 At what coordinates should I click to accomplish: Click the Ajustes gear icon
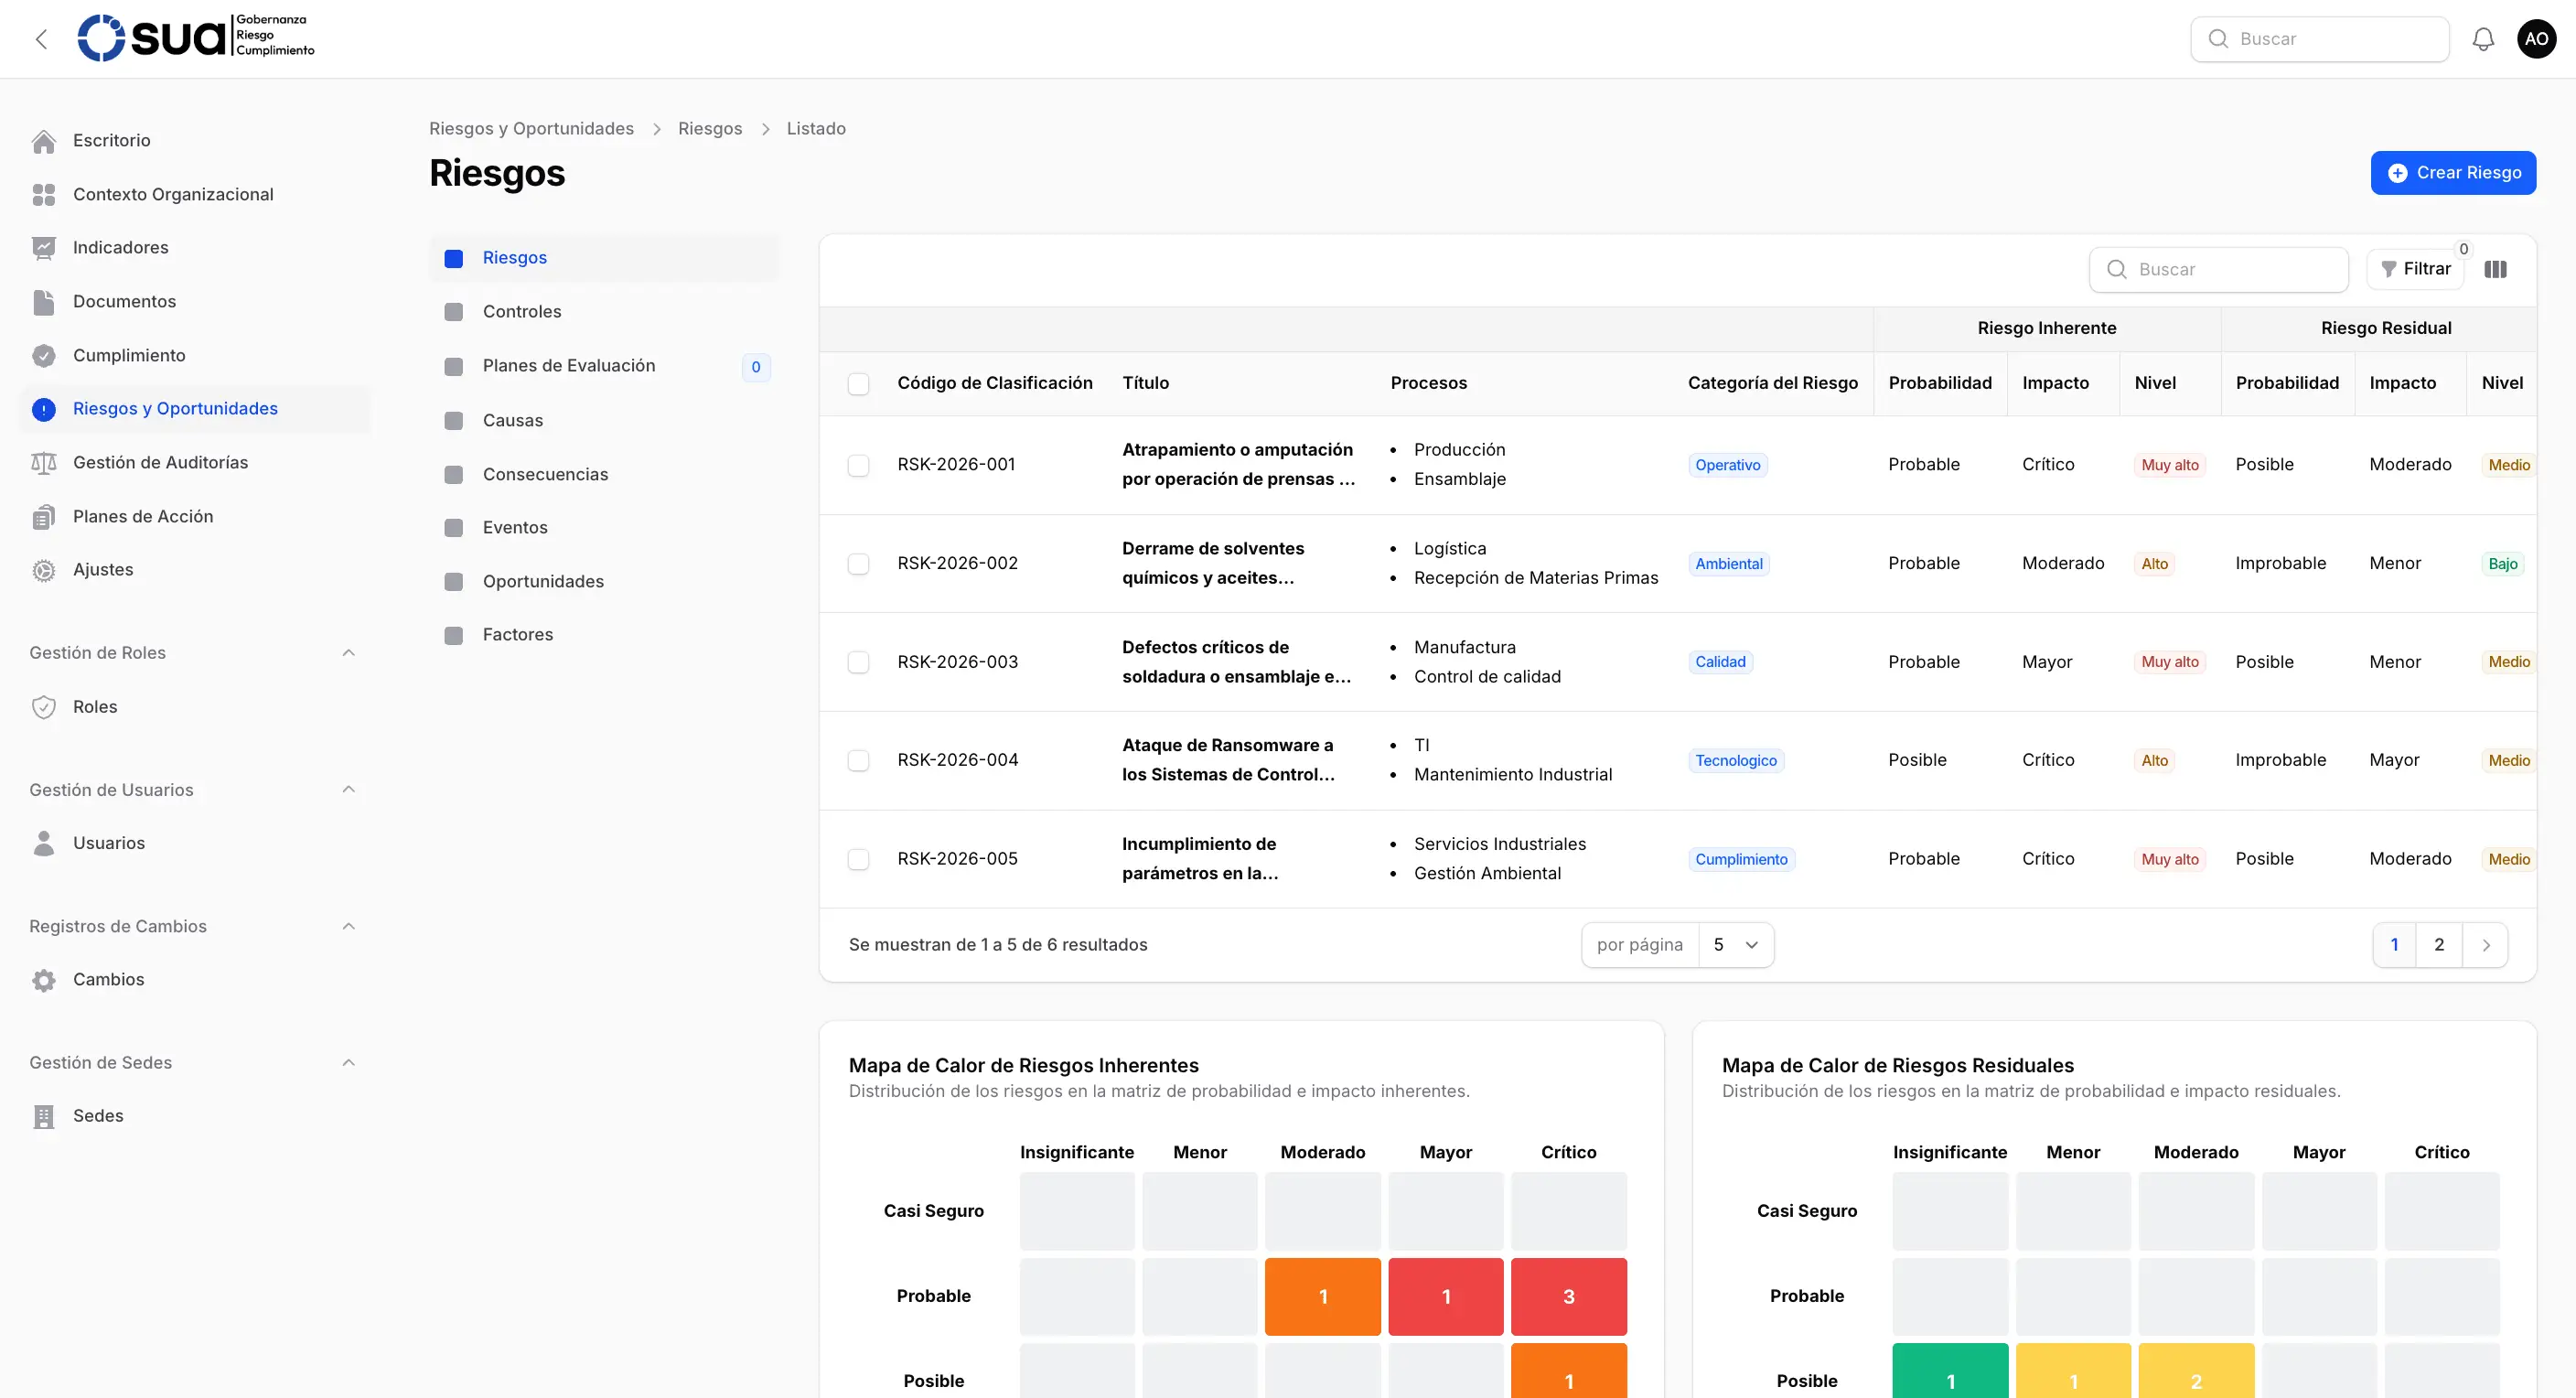pyautogui.click(x=44, y=570)
